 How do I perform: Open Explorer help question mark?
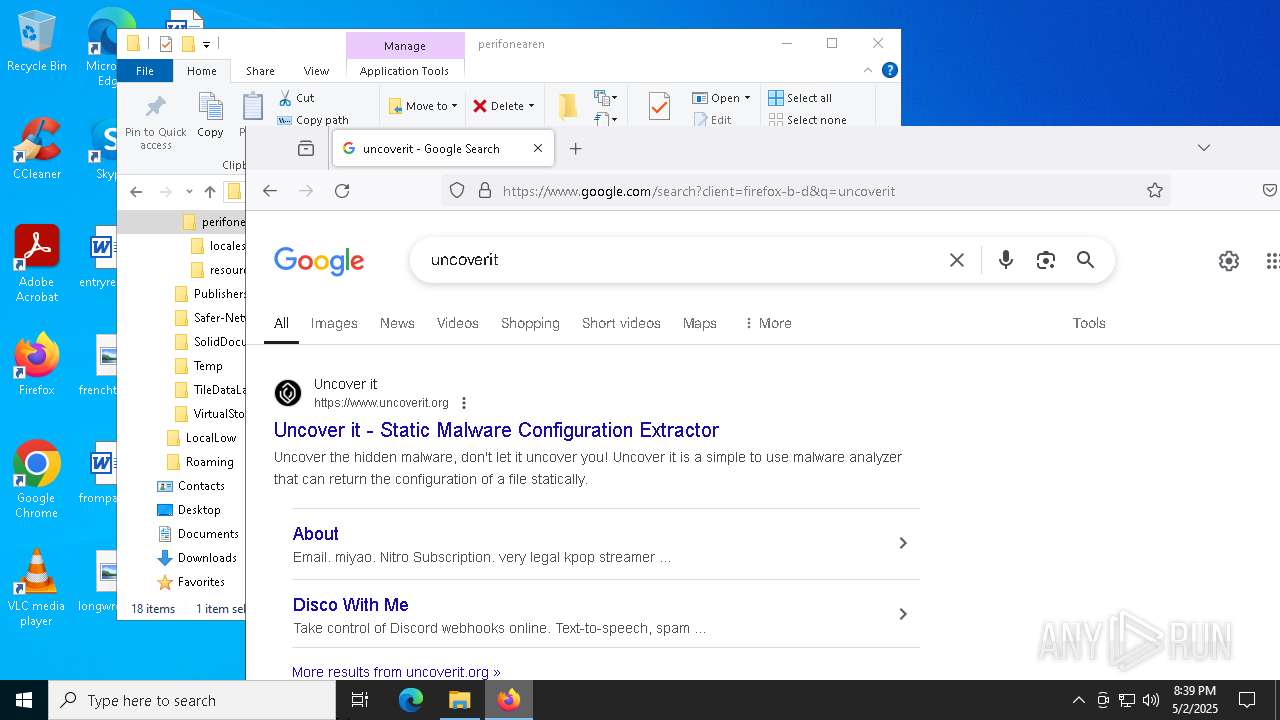tap(889, 70)
